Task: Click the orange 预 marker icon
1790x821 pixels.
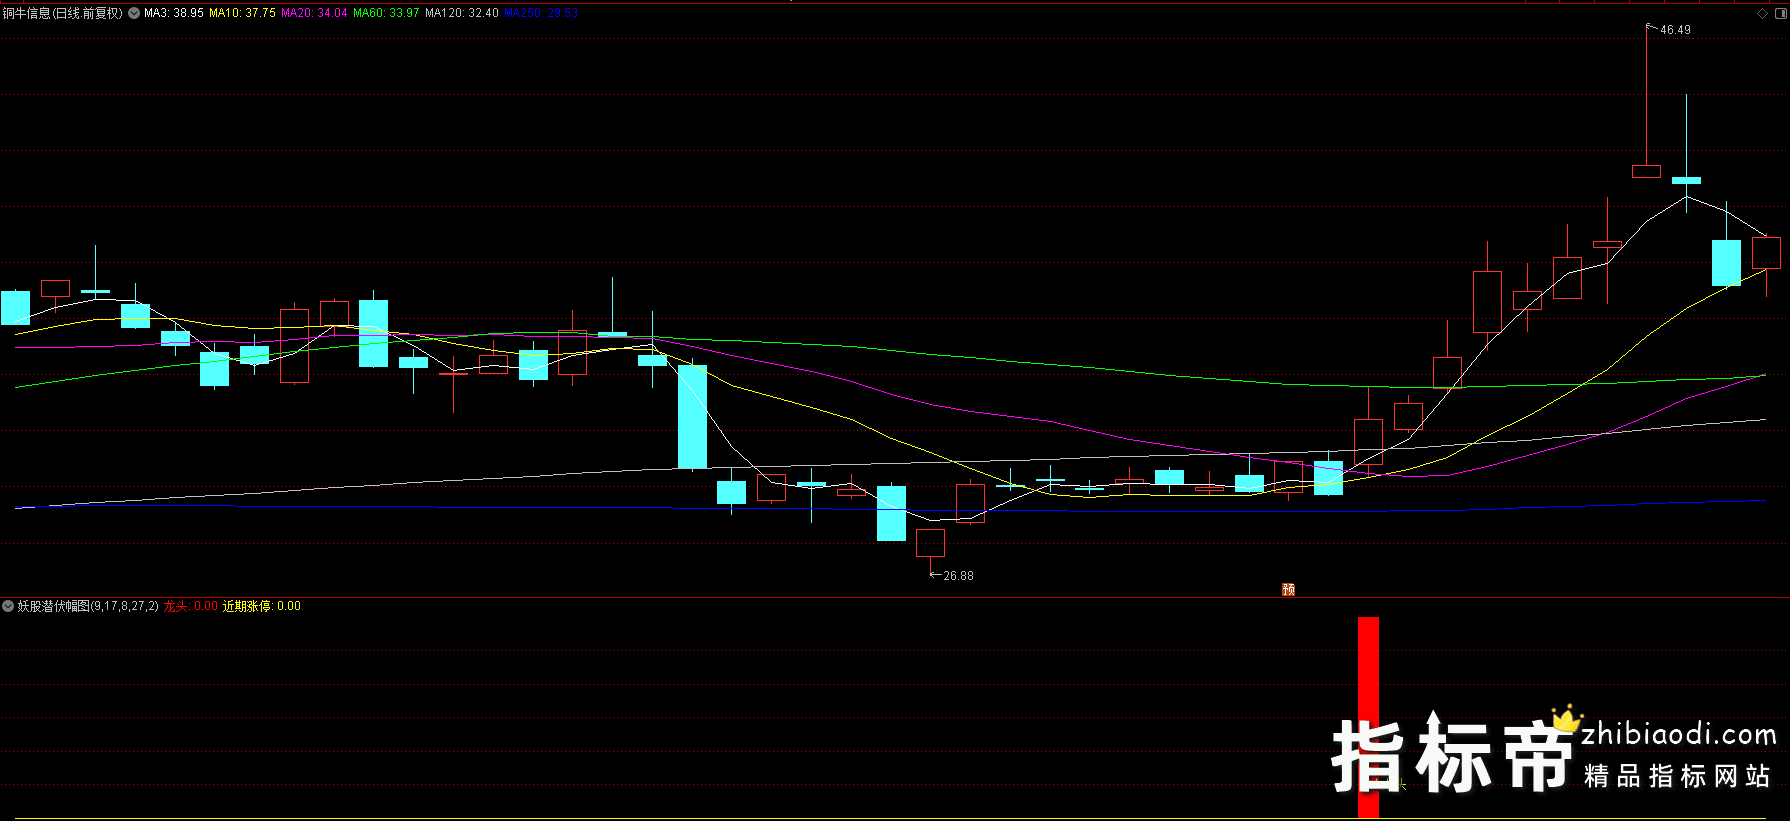Action: tap(1289, 590)
